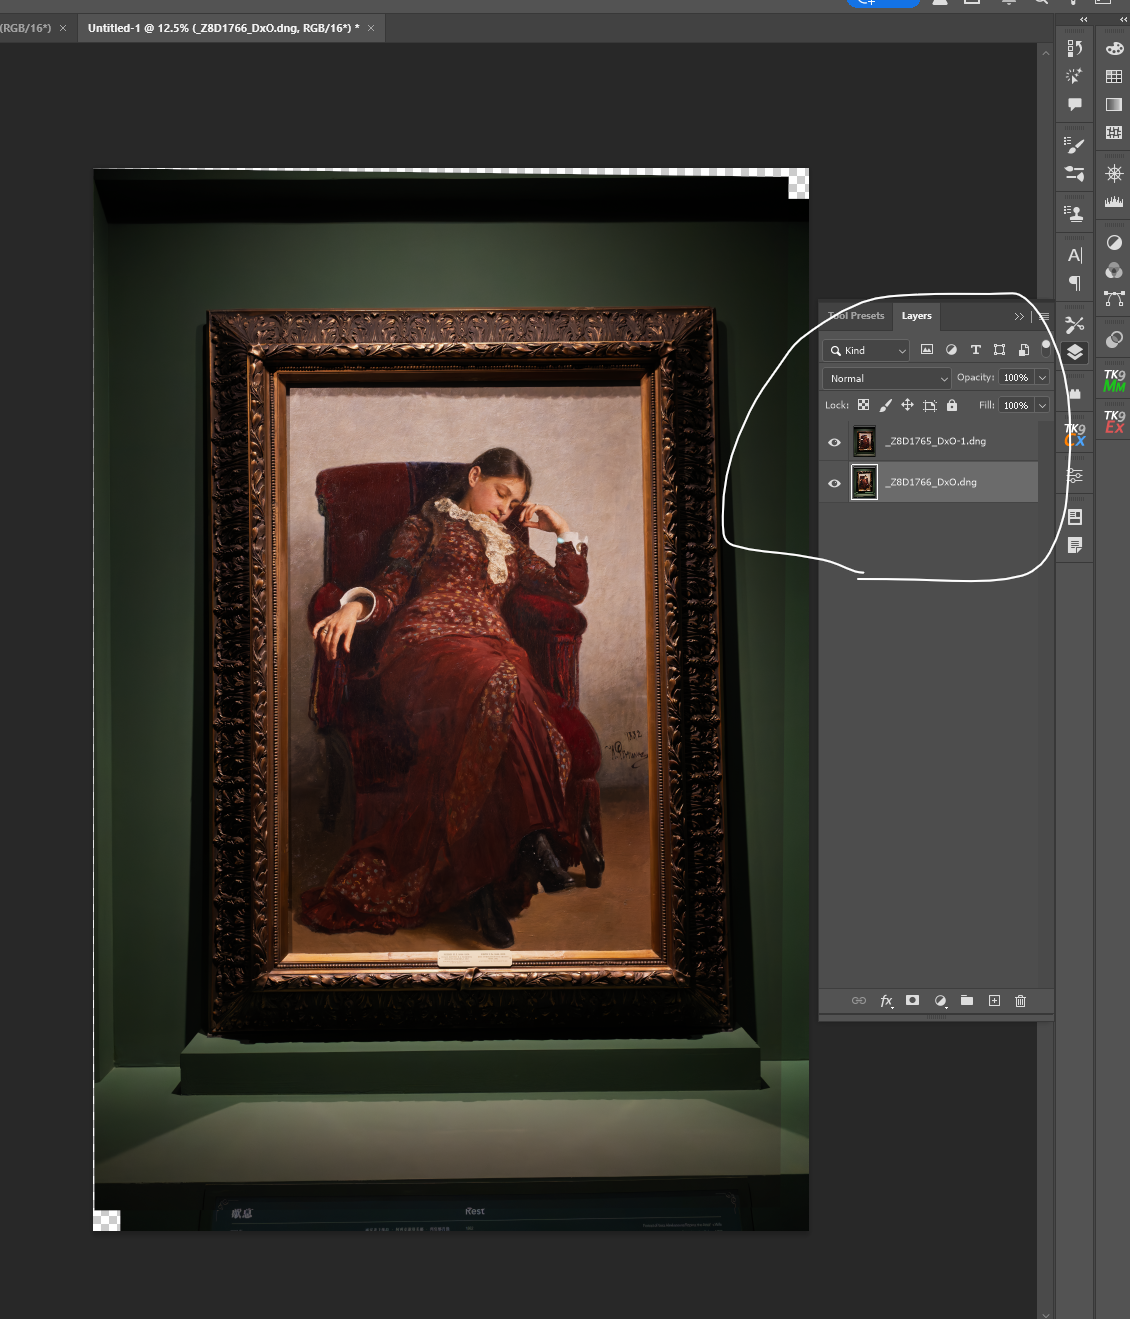Delete layer using trash icon
Image resolution: width=1130 pixels, height=1319 pixels.
(1020, 1000)
